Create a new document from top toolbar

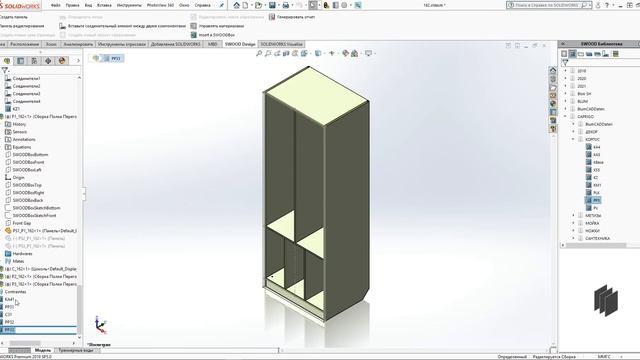pyautogui.click(x=245, y=5)
